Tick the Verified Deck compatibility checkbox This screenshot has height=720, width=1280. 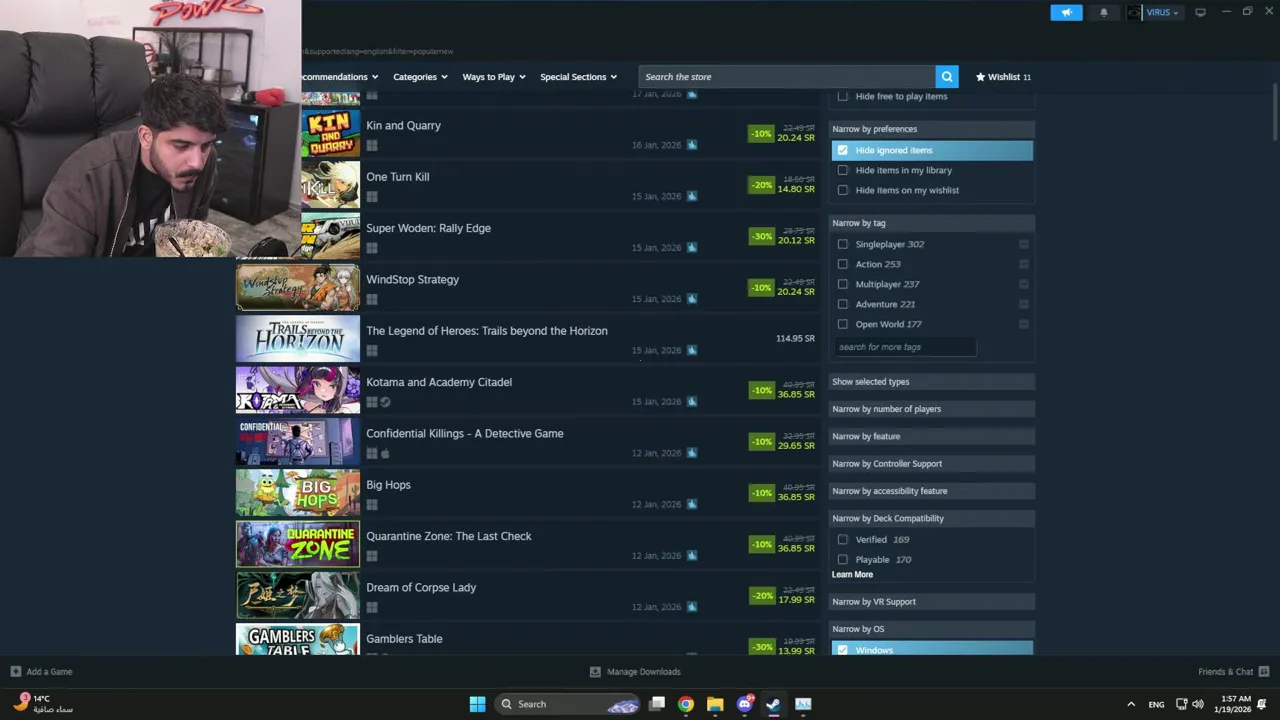(x=843, y=539)
